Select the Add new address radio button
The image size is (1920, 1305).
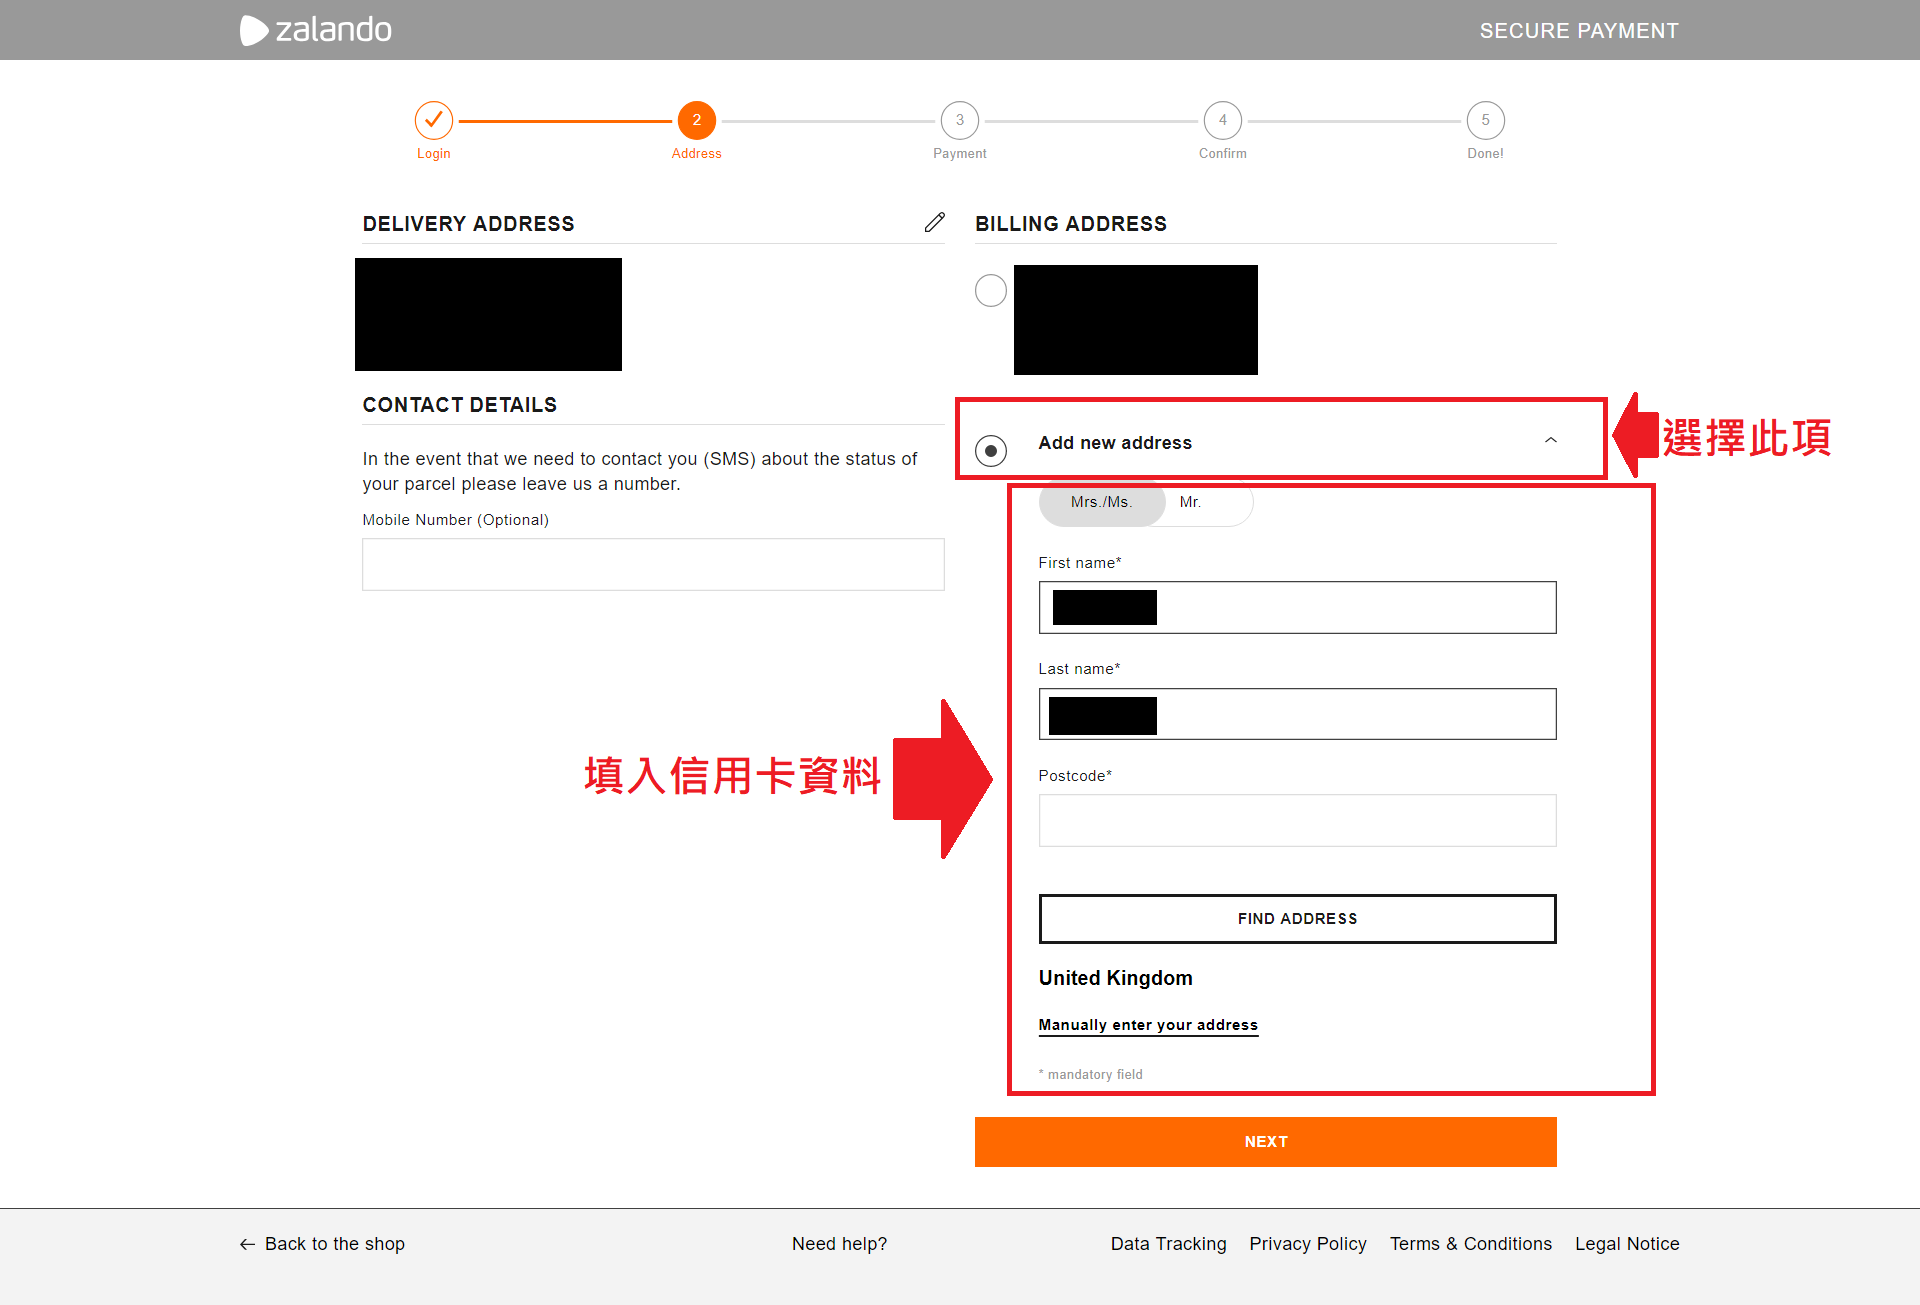990,451
